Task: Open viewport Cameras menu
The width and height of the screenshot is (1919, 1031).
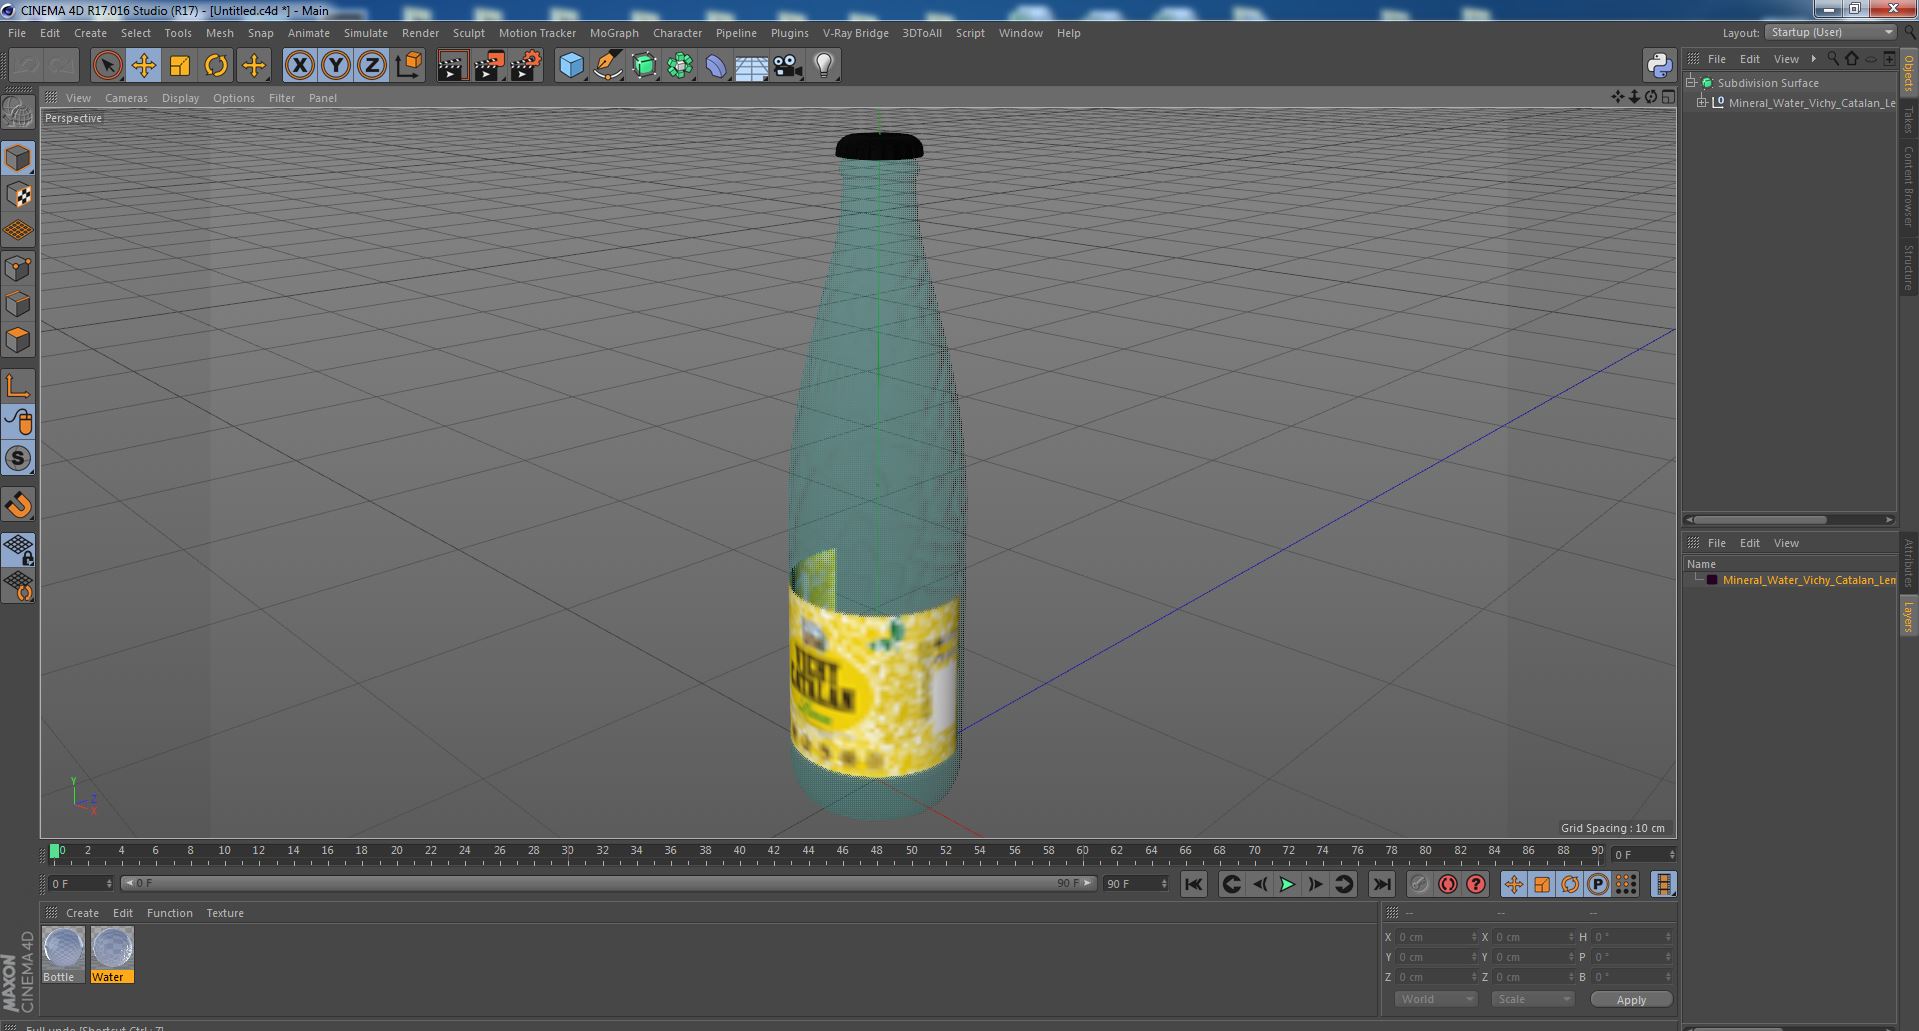Action: tap(126, 98)
